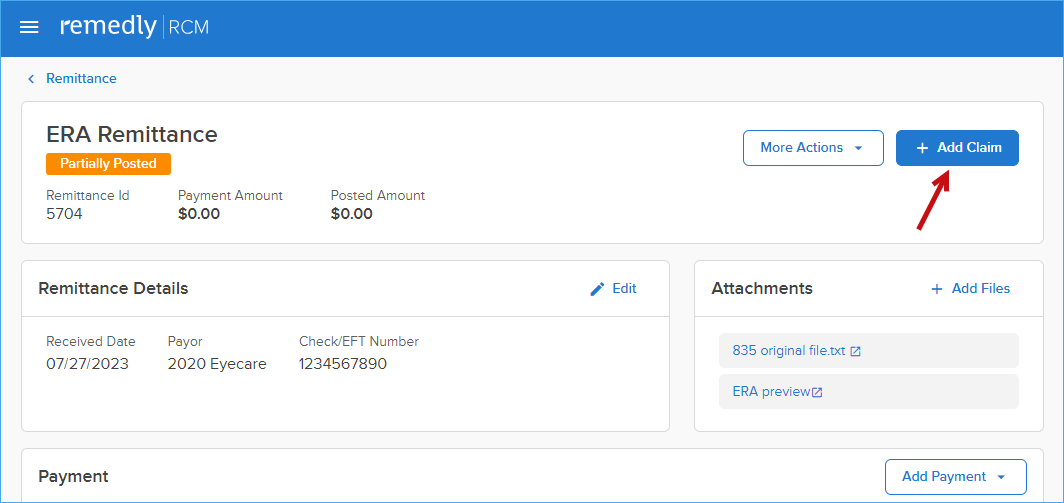The image size is (1064, 503).
Task: Click the ERA Remittance heading
Action: (x=132, y=134)
